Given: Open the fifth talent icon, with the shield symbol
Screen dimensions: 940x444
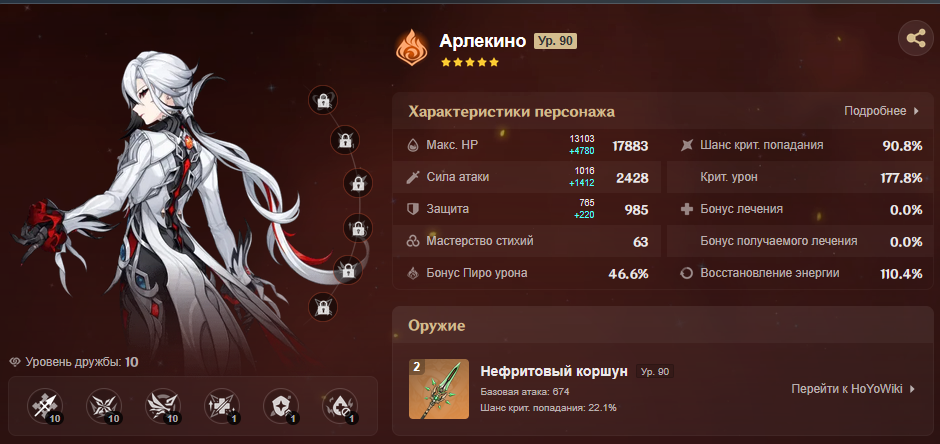Looking at the screenshot, I should 281,406.
